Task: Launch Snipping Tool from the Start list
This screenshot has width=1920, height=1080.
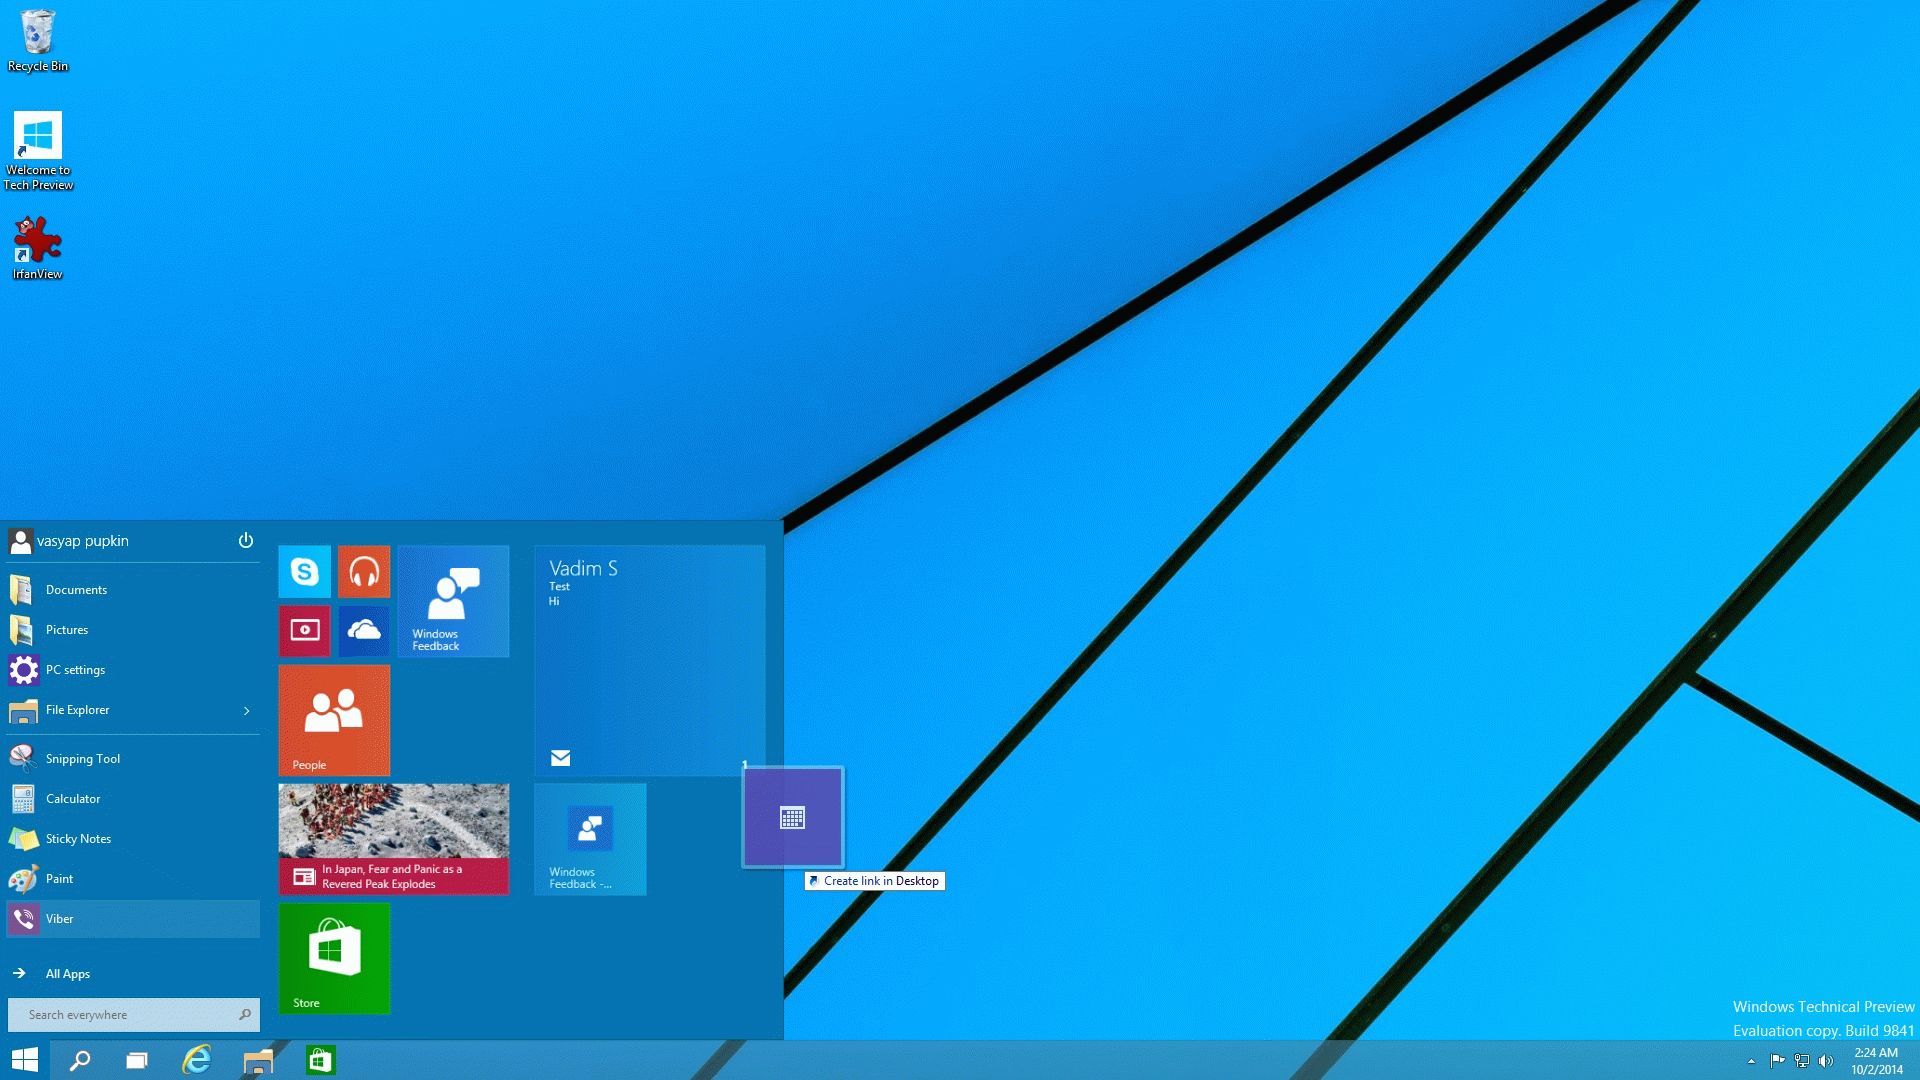Action: [133, 759]
